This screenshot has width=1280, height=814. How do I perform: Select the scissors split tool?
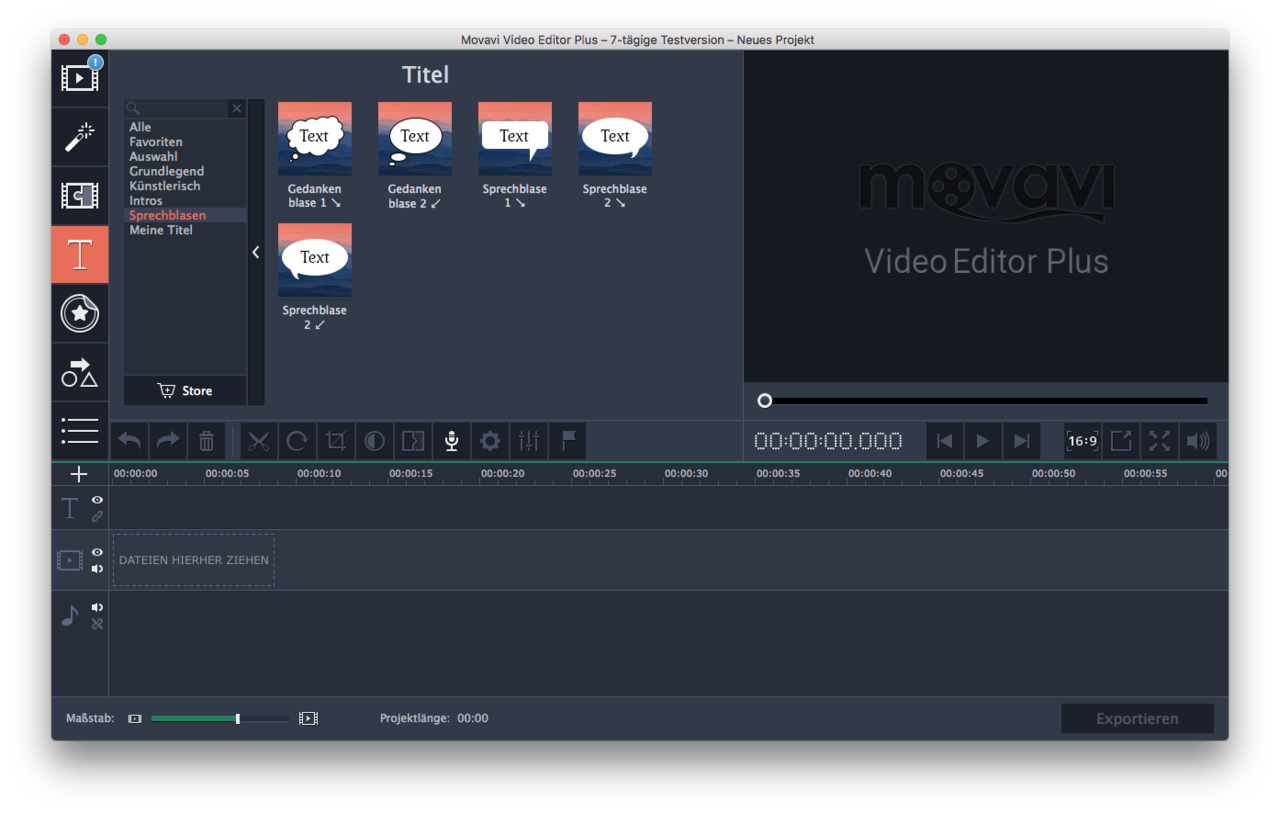click(259, 441)
